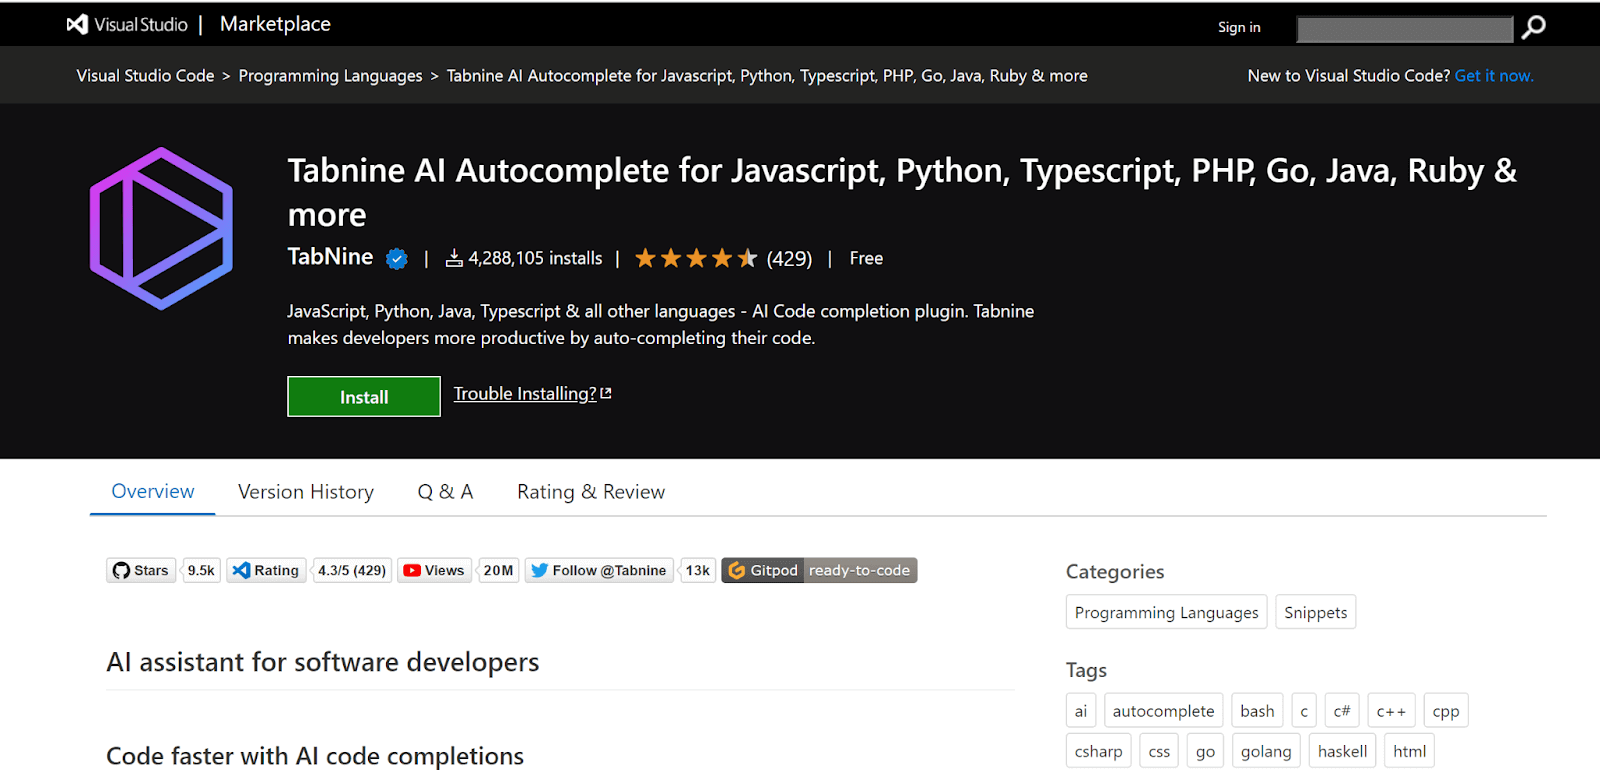Open the Overview tab
1600x770 pixels.
pyautogui.click(x=153, y=491)
